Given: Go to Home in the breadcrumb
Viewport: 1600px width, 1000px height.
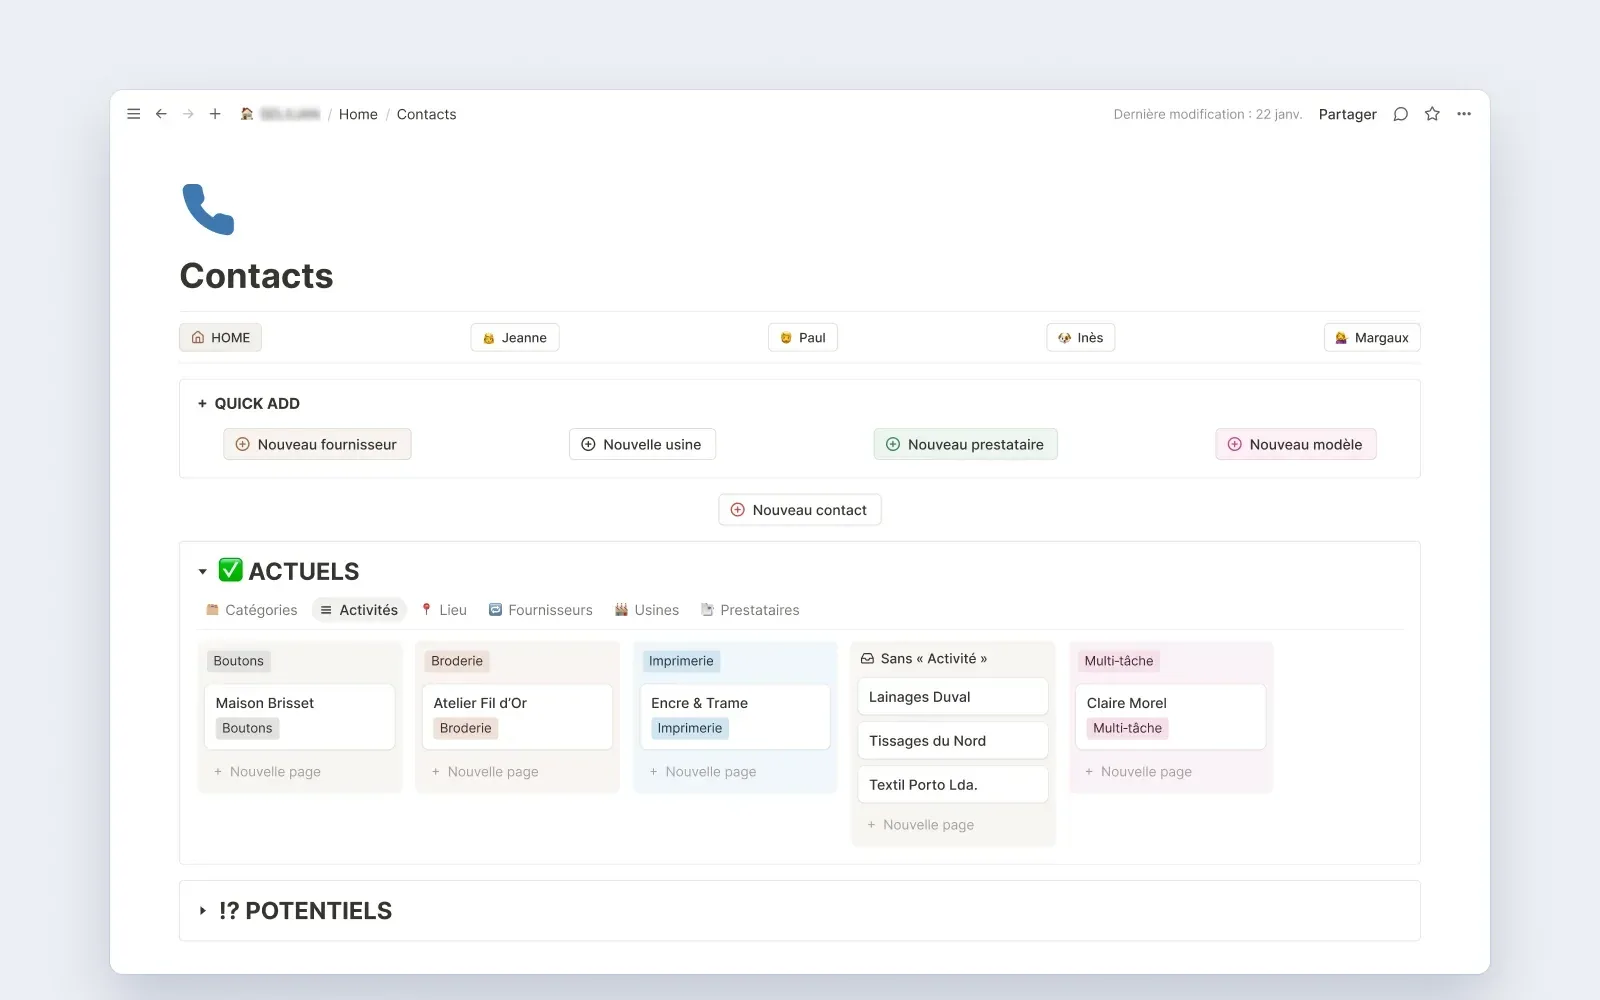Looking at the screenshot, I should tap(358, 114).
